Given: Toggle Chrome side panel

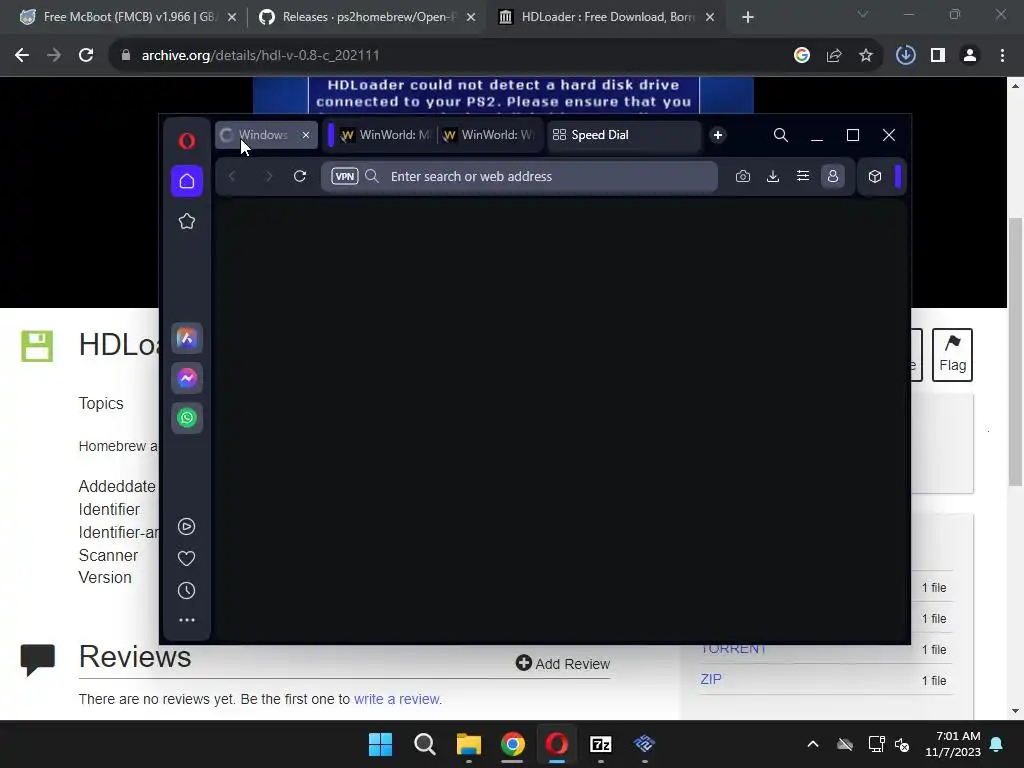Looking at the screenshot, I should click(x=938, y=56).
